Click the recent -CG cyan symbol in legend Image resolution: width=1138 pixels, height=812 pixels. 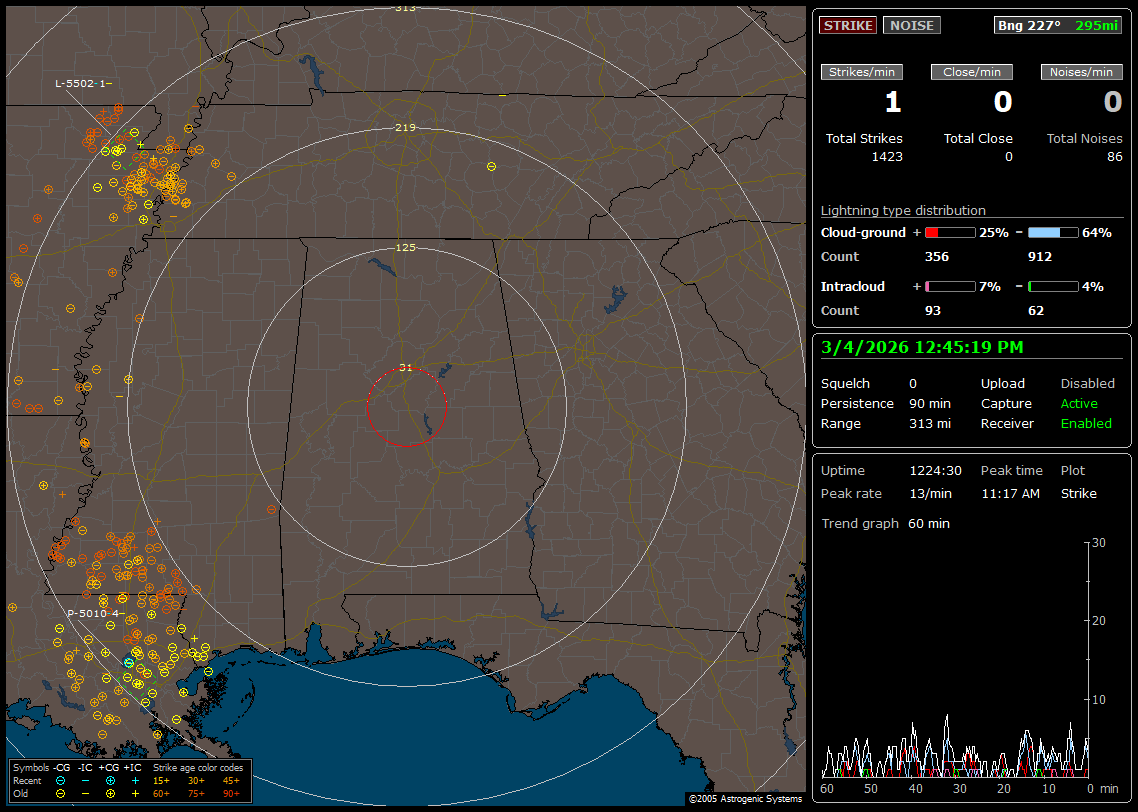(61, 780)
